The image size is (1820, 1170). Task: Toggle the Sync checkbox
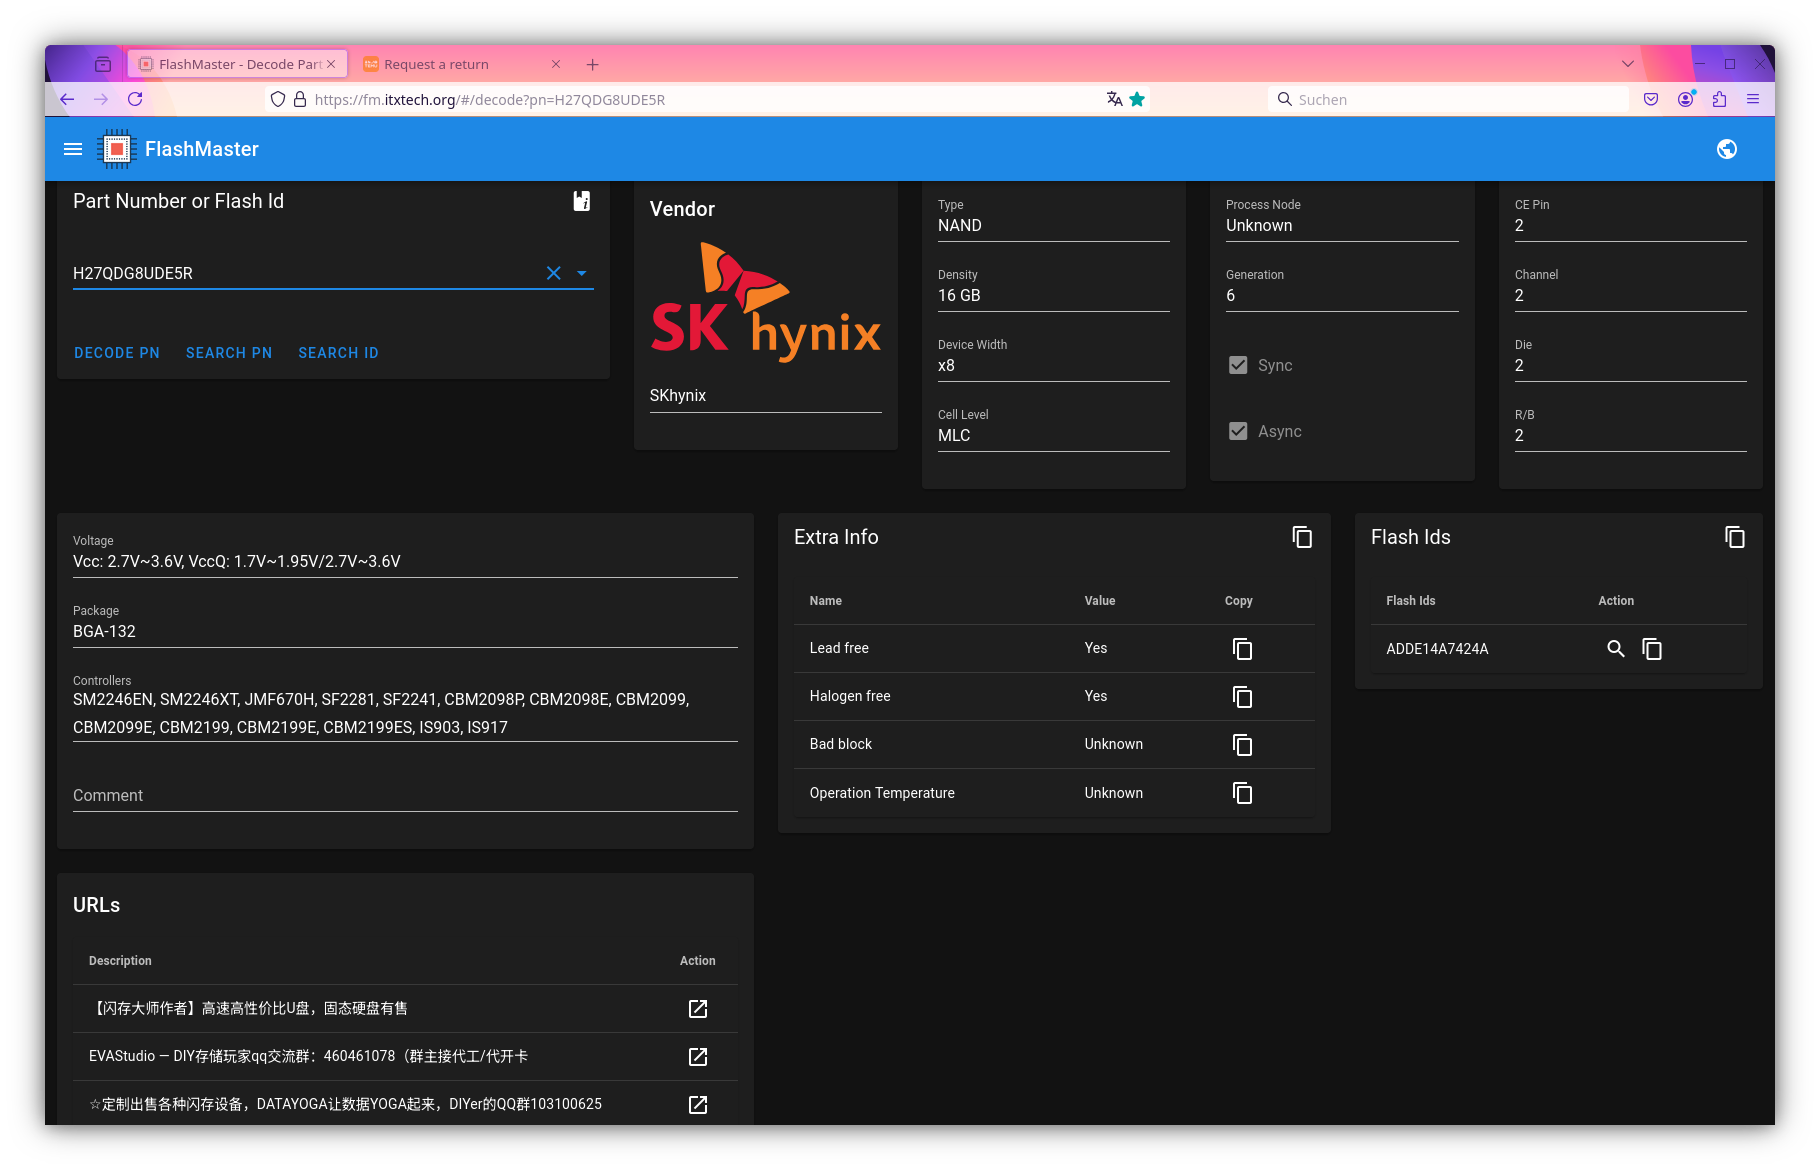click(1238, 365)
